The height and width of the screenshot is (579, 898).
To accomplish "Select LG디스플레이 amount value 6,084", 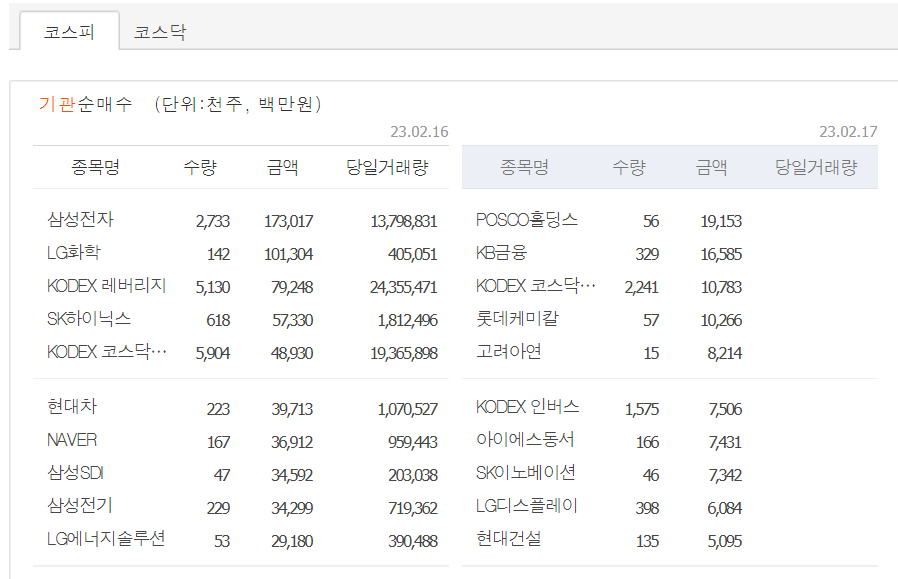I will 724,509.
